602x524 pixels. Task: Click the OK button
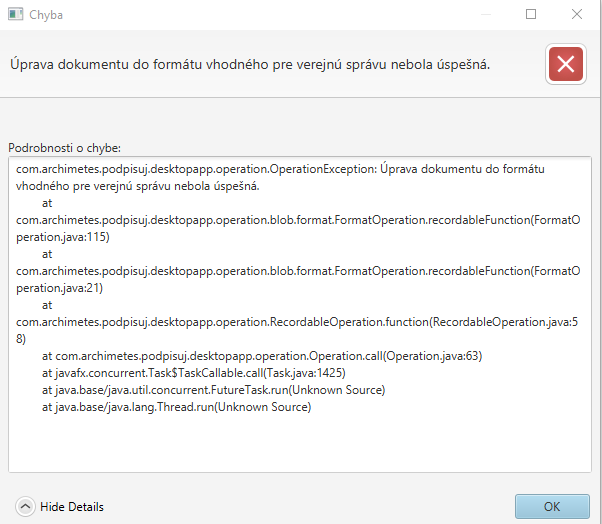click(551, 507)
